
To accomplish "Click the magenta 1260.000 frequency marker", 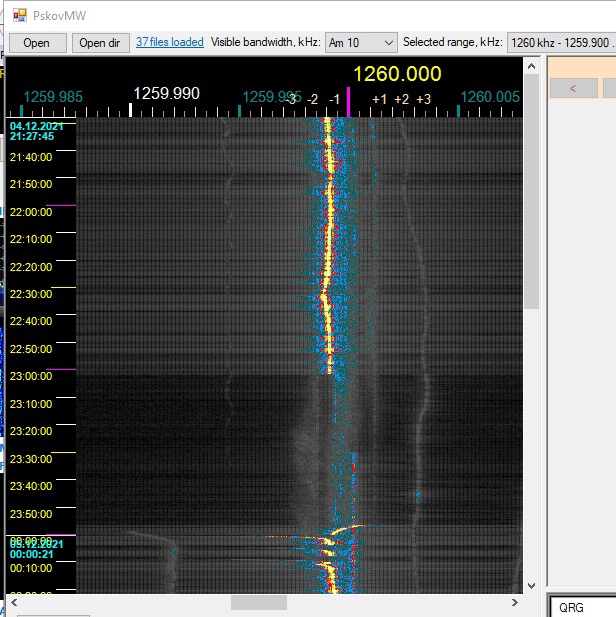I will [348, 102].
